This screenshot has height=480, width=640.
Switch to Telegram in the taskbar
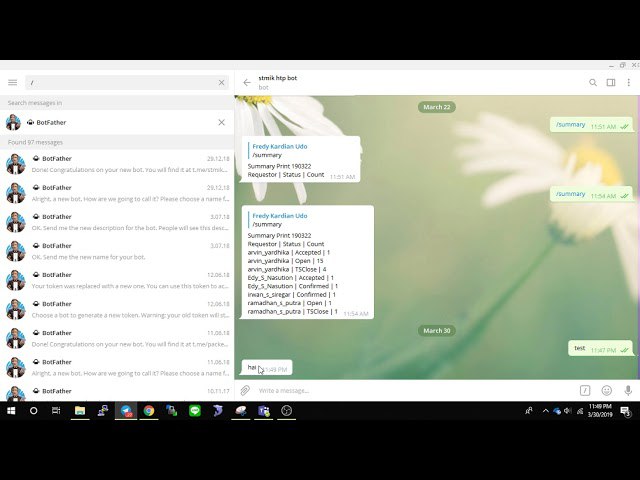pyautogui.click(x=126, y=411)
